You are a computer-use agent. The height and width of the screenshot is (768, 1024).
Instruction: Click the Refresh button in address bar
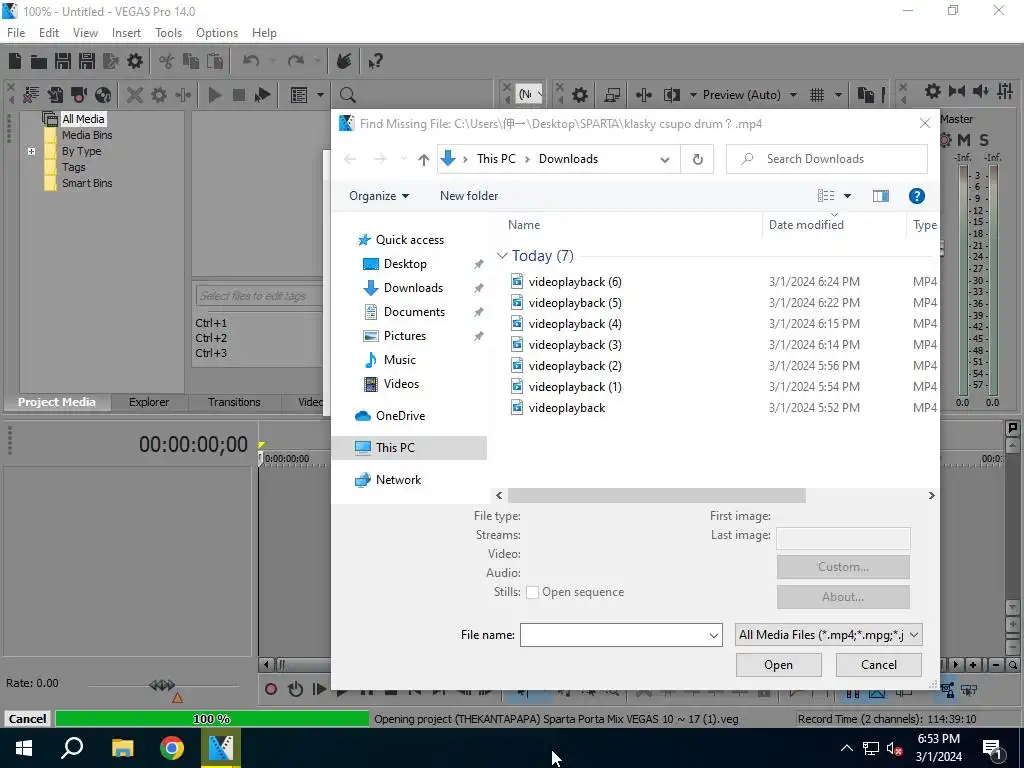click(x=697, y=159)
